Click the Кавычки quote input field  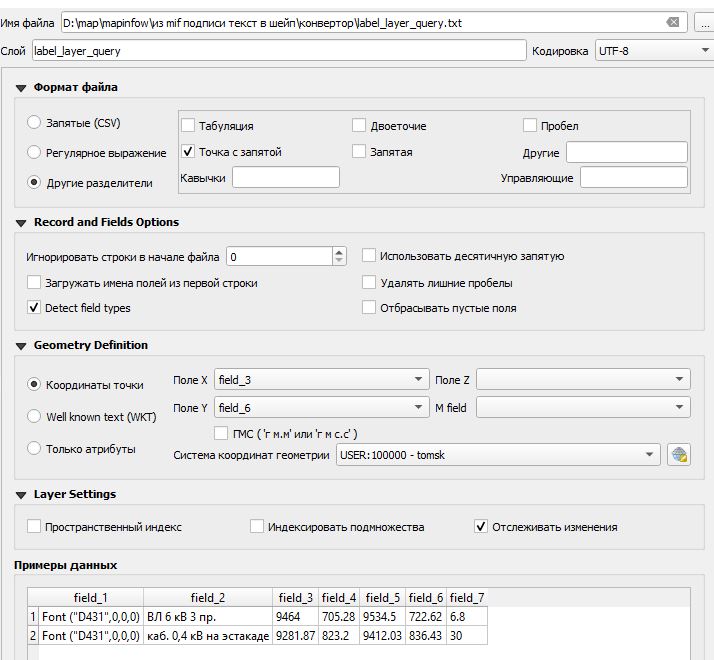click(x=286, y=178)
